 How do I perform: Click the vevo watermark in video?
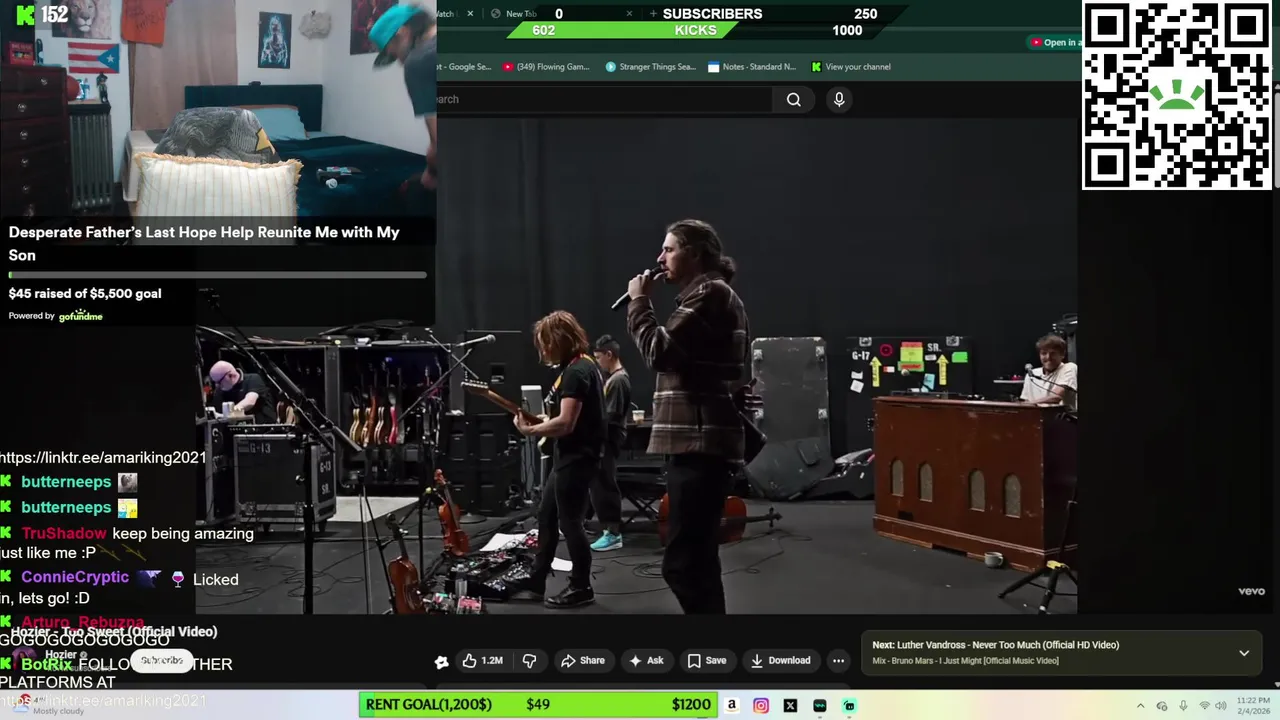pos(1252,591)
